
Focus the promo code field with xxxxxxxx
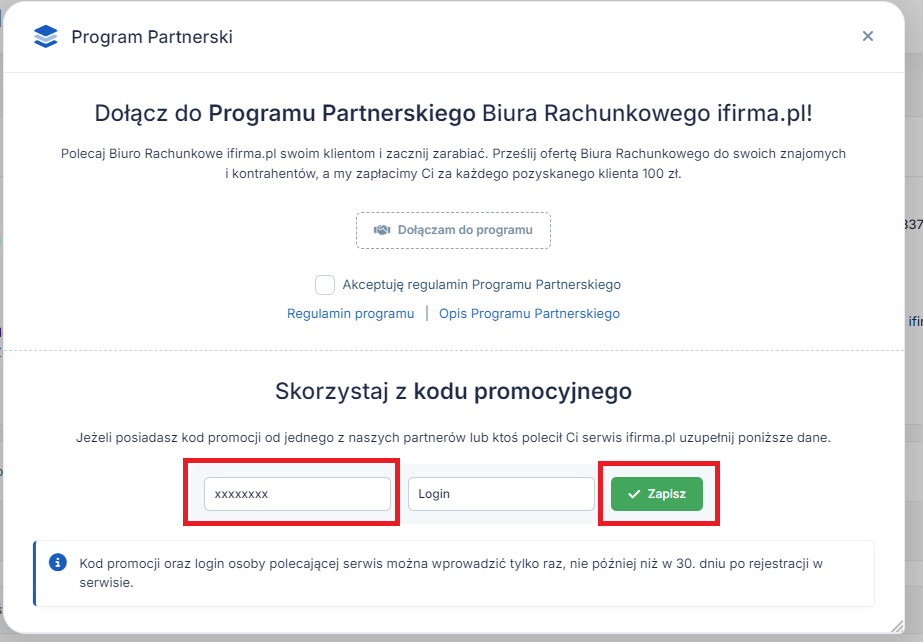pos(297,494)
